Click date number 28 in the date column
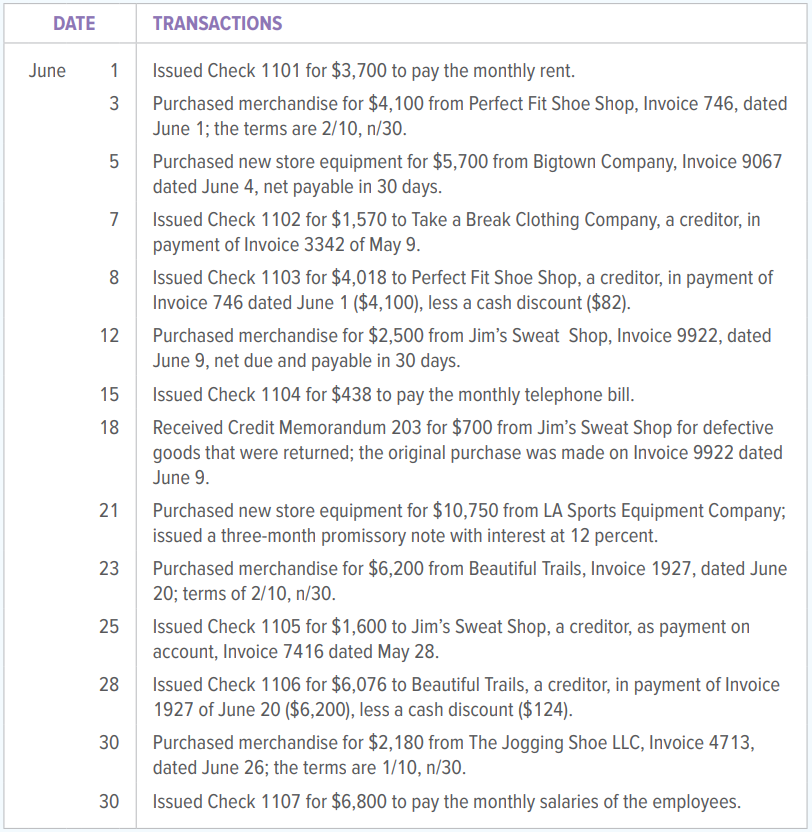 click(109, 685)
